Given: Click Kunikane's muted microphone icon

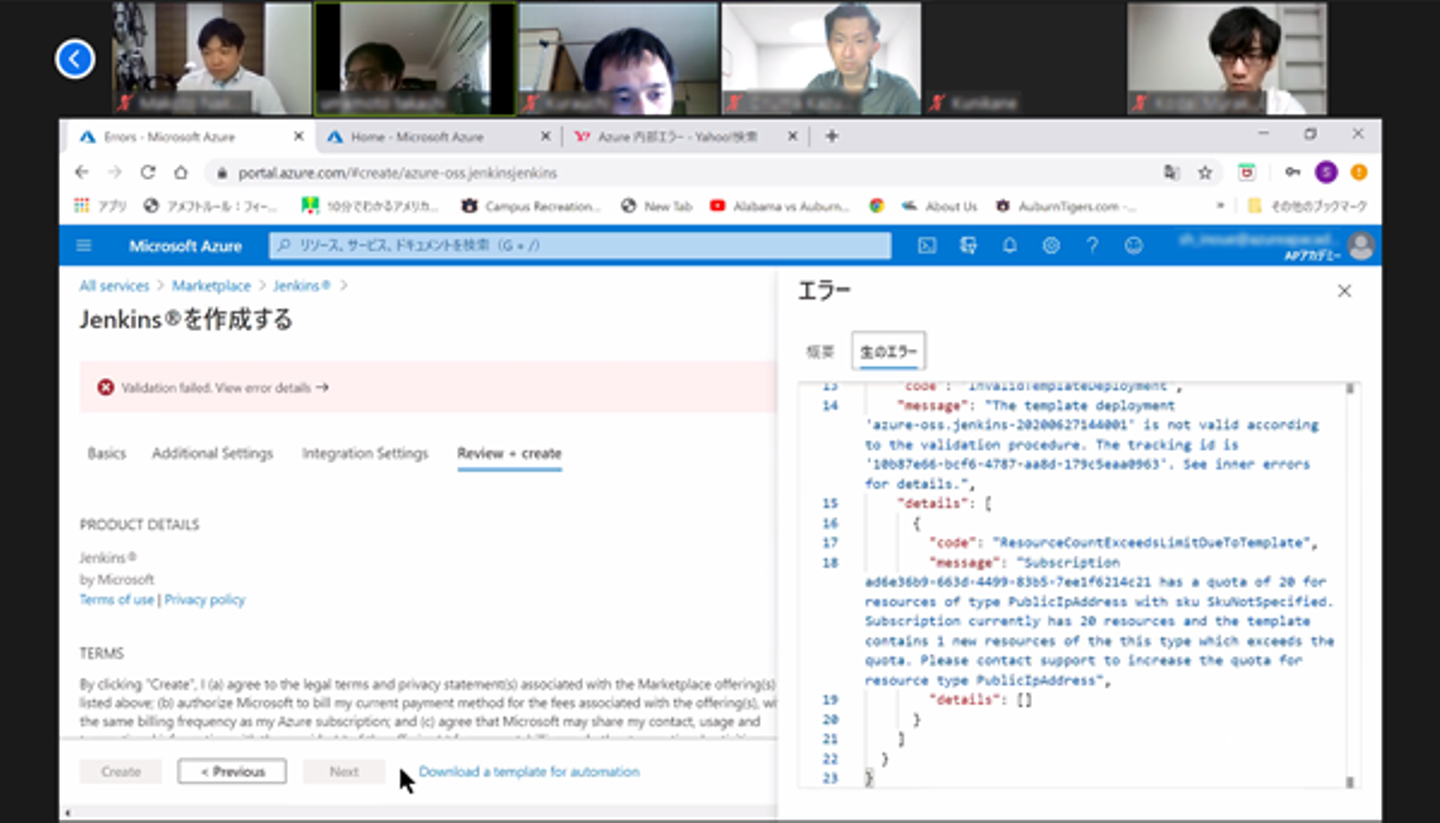Looking at the screenshot, I should click(937, 103).
